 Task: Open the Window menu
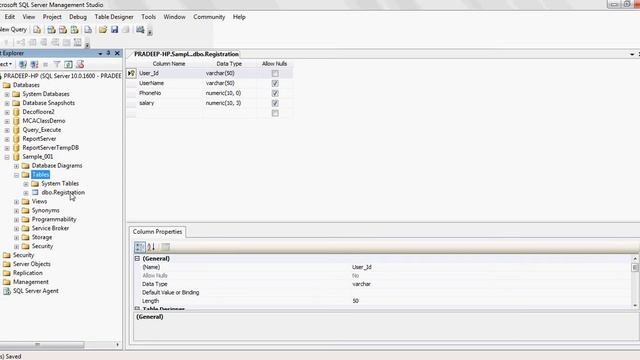(x=174, y=17)
